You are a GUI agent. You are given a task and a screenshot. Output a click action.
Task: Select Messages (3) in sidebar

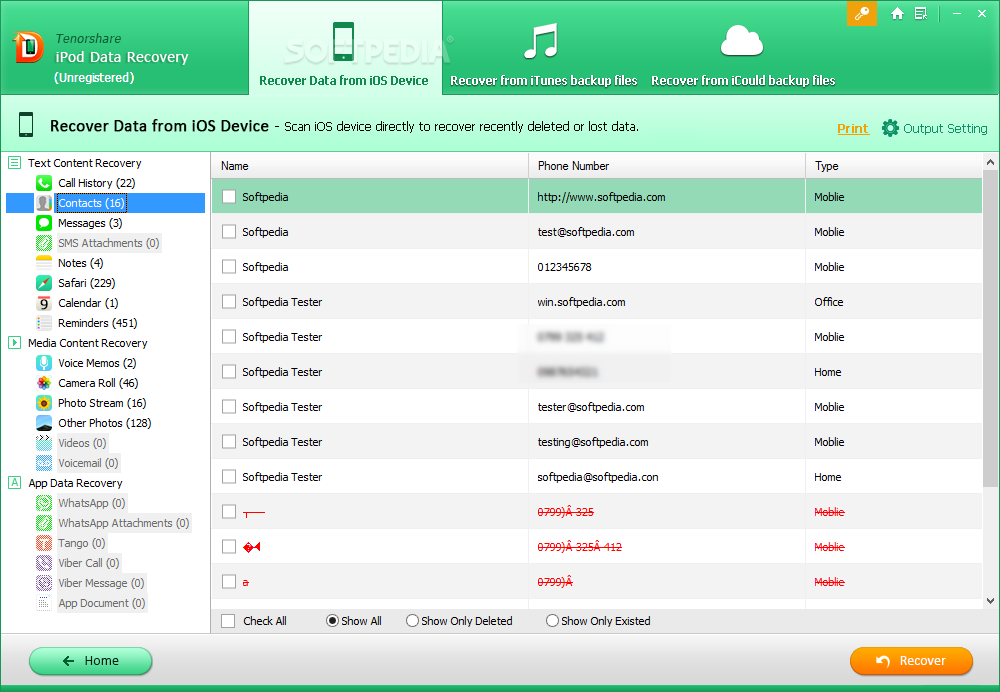90,223
